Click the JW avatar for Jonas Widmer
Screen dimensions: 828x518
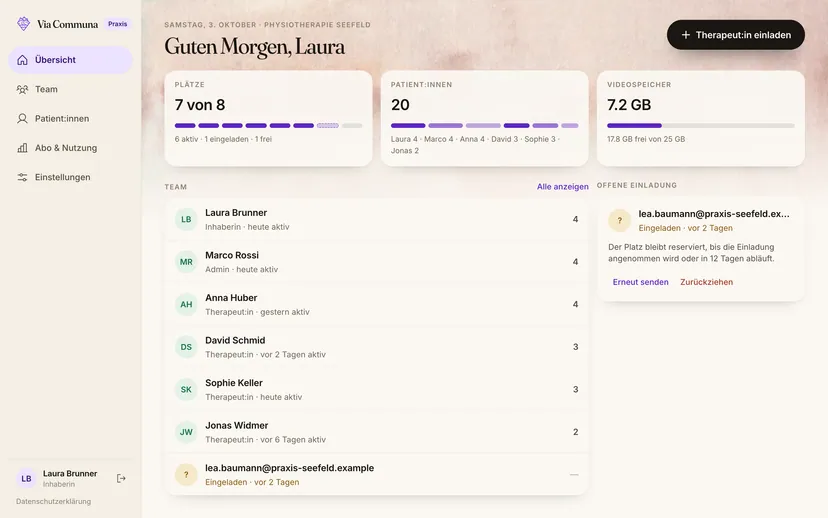pos(186,432)
